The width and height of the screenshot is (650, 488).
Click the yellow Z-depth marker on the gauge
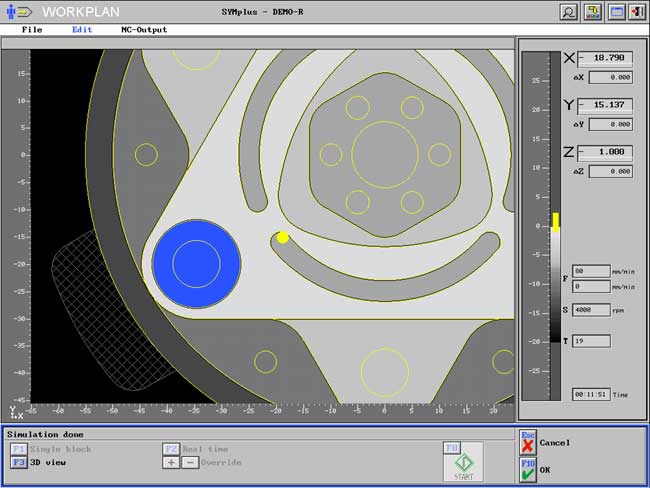click(556, 221)
